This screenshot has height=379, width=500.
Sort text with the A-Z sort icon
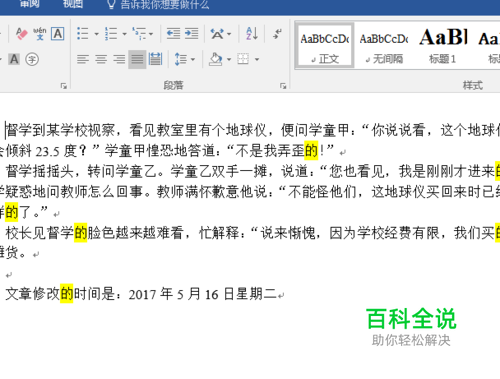click(252, 34)
